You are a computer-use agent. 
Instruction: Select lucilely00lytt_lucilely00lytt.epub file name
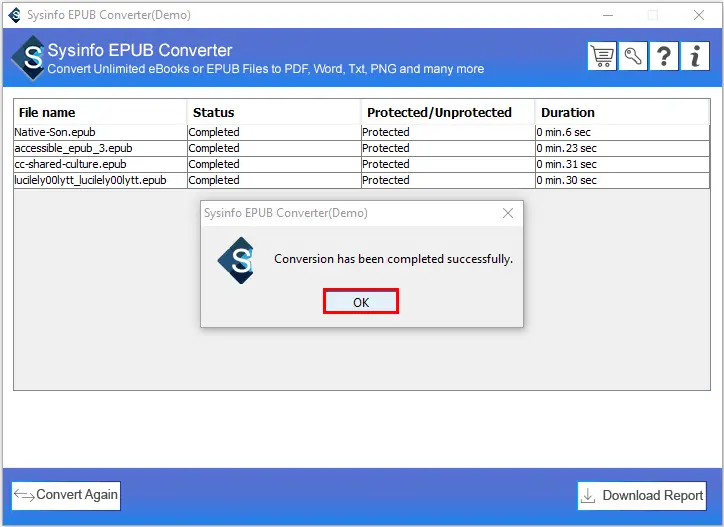click(90, 180)
